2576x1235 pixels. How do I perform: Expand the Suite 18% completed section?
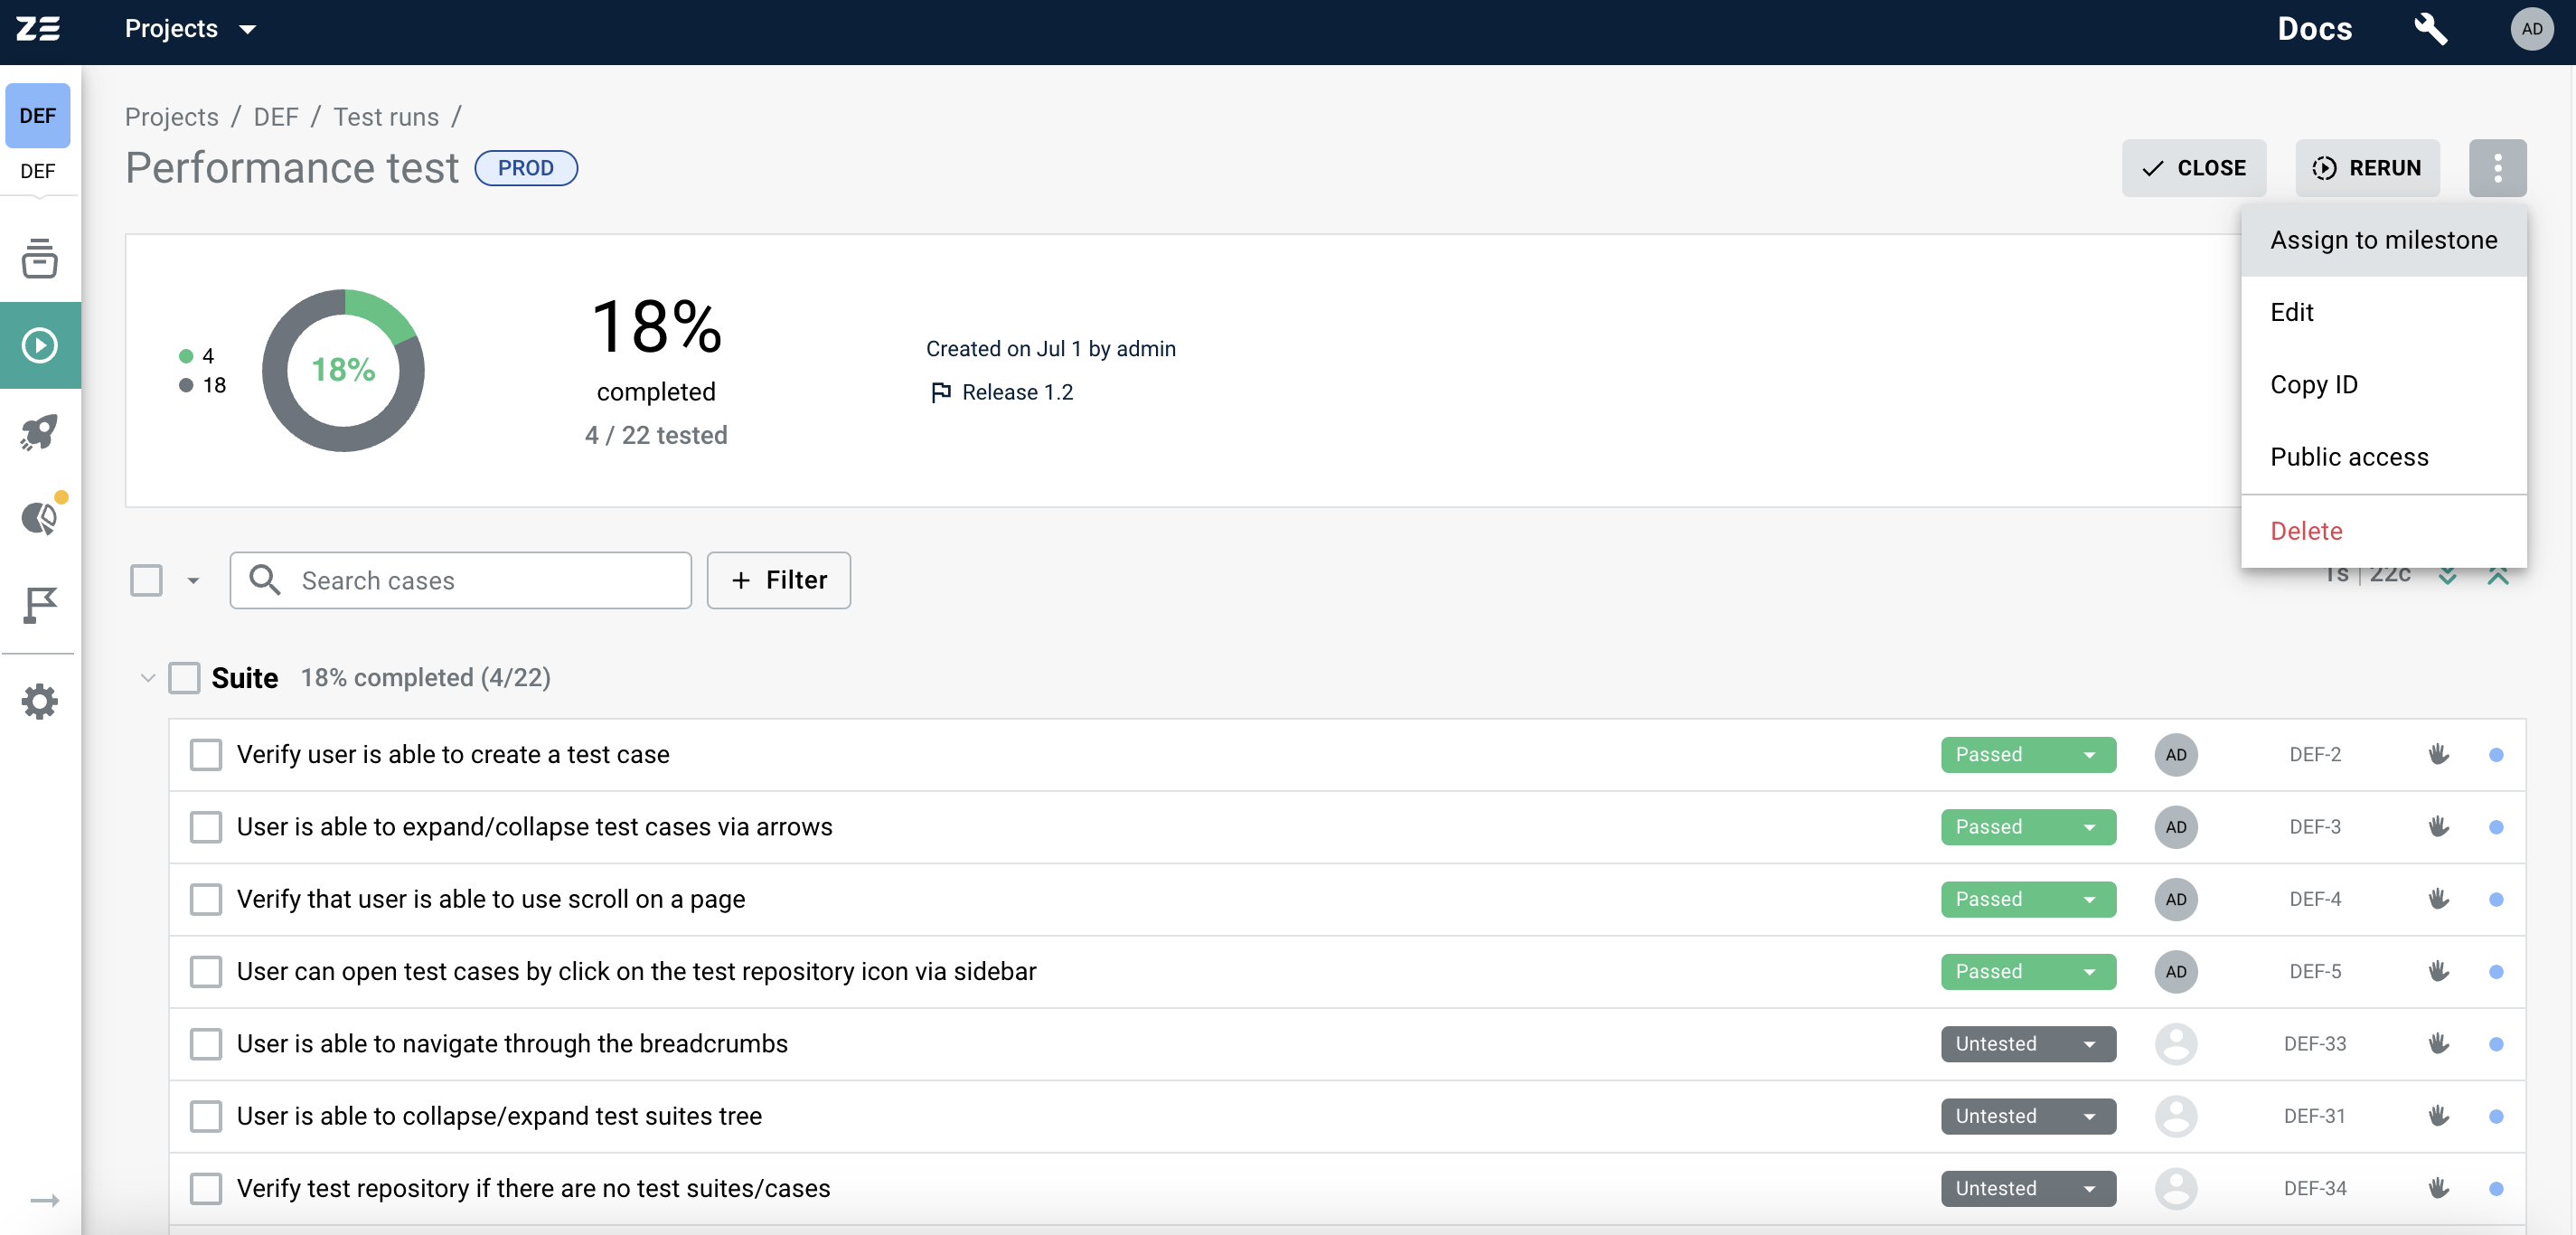(x=145, y=676)
